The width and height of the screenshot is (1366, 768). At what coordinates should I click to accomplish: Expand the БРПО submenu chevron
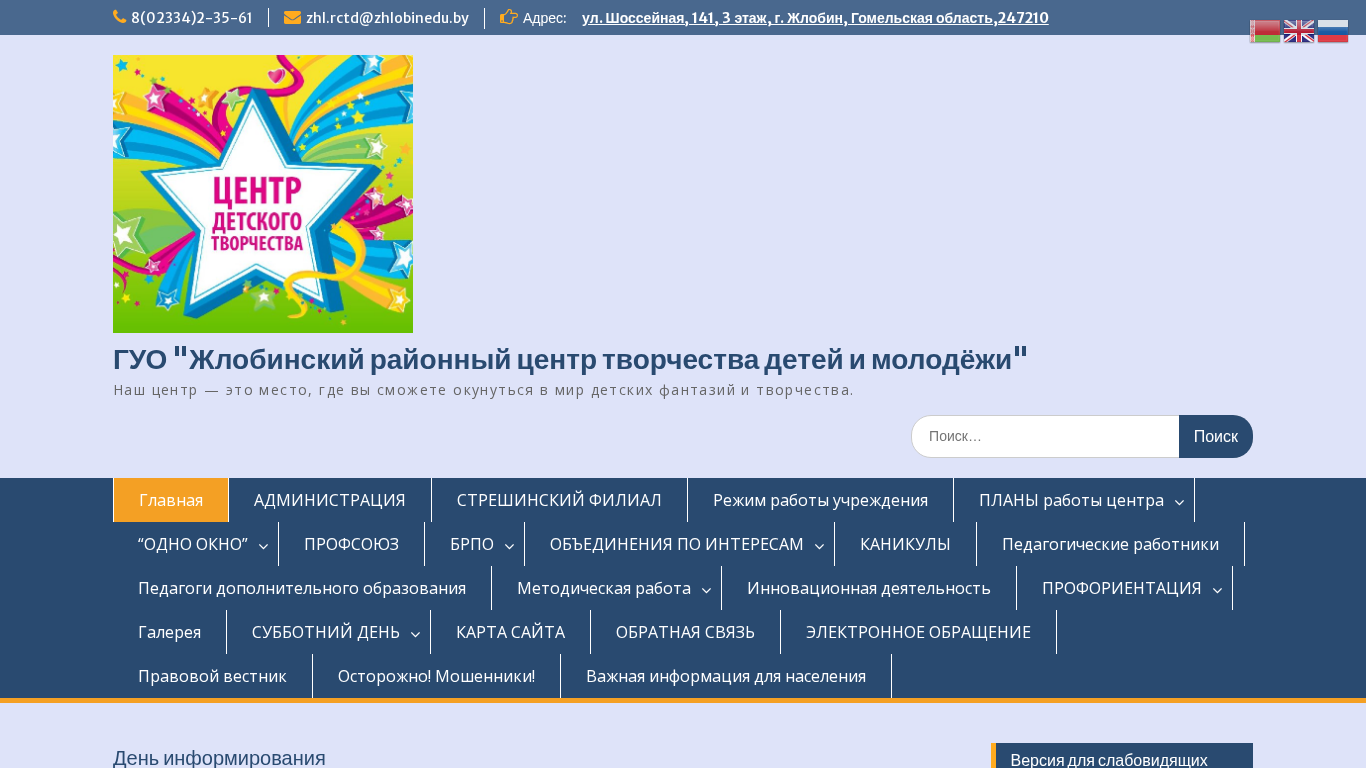pyautogui.click(x=510, y=545)
